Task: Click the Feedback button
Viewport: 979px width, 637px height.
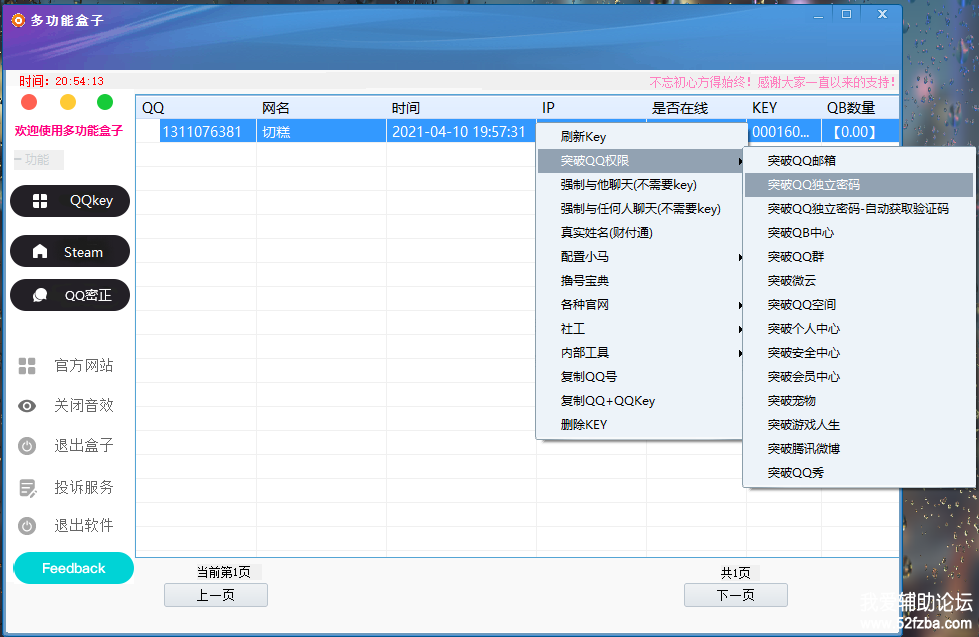Action: (x=74, y=568)
